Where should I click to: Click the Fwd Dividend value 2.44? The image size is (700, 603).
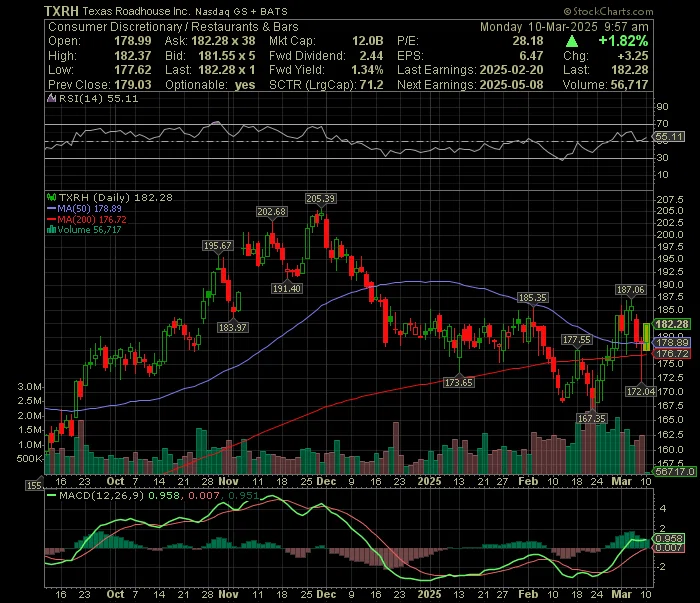[x=371, y=56]
